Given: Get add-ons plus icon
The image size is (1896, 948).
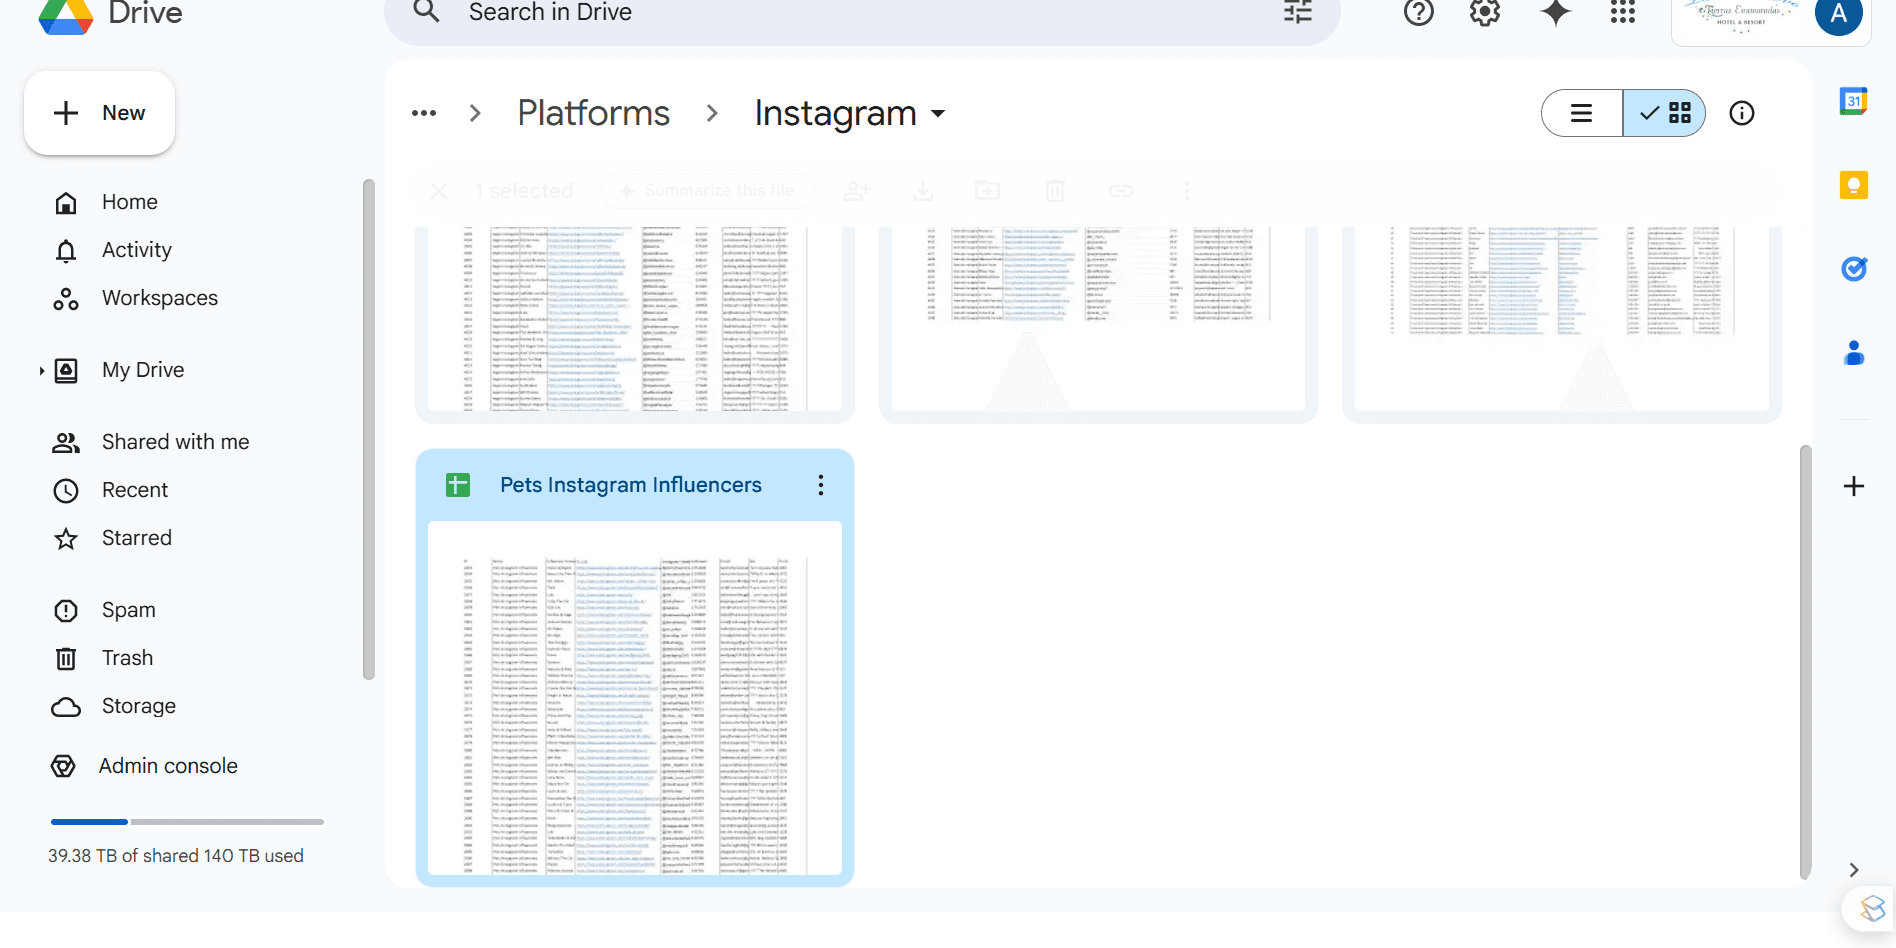Looking at the screenshot, I should 1854,486.
